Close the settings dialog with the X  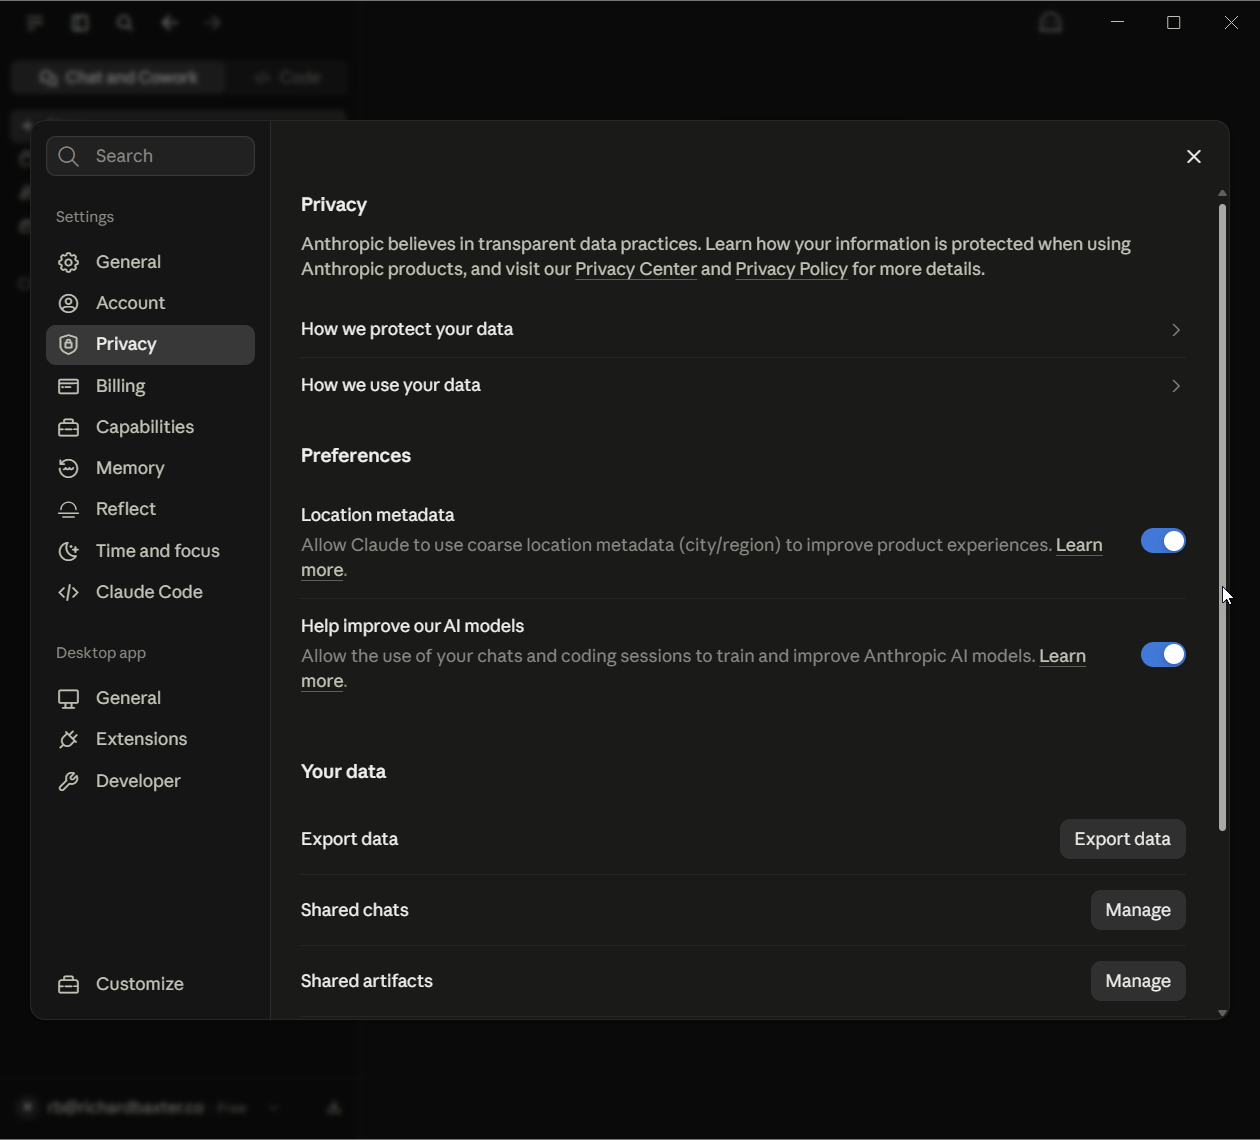click(1194, 156)
